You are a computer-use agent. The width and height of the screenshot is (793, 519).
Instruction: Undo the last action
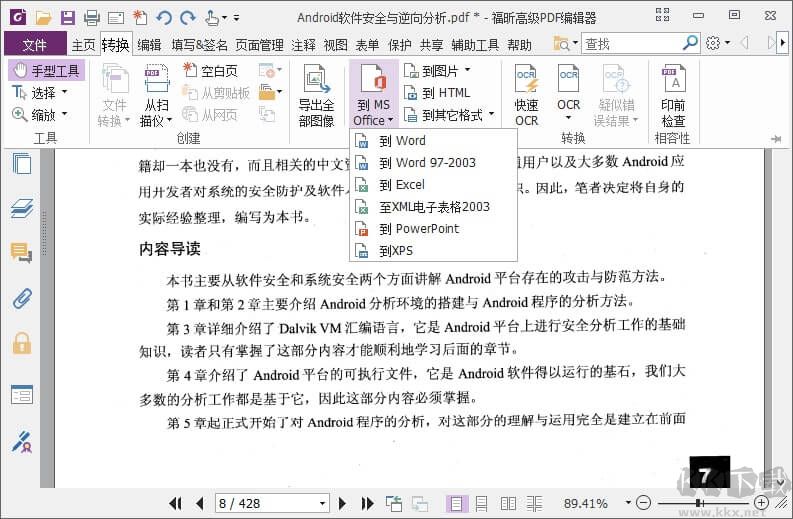coord(163,18)
